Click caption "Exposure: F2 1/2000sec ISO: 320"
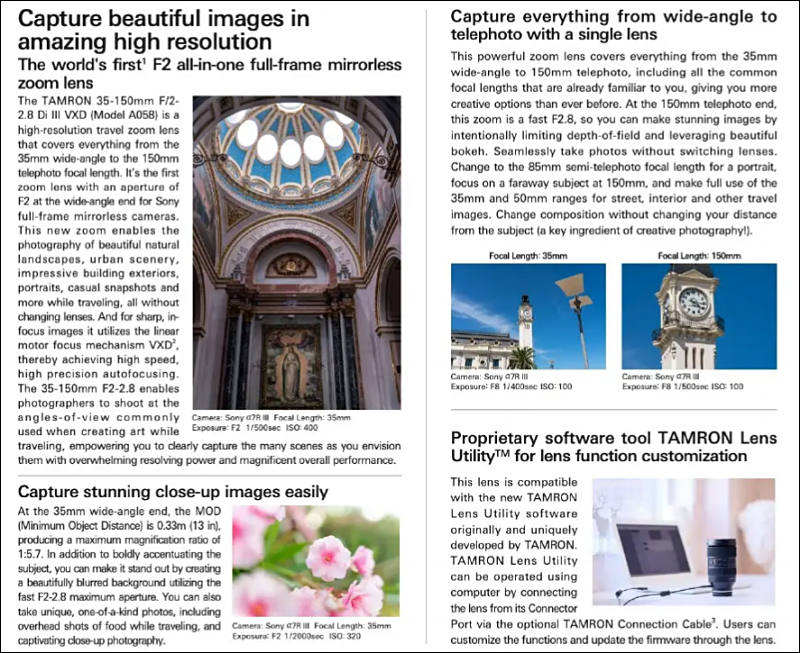This screenshot has height=653, width=800. click(296, 636)
